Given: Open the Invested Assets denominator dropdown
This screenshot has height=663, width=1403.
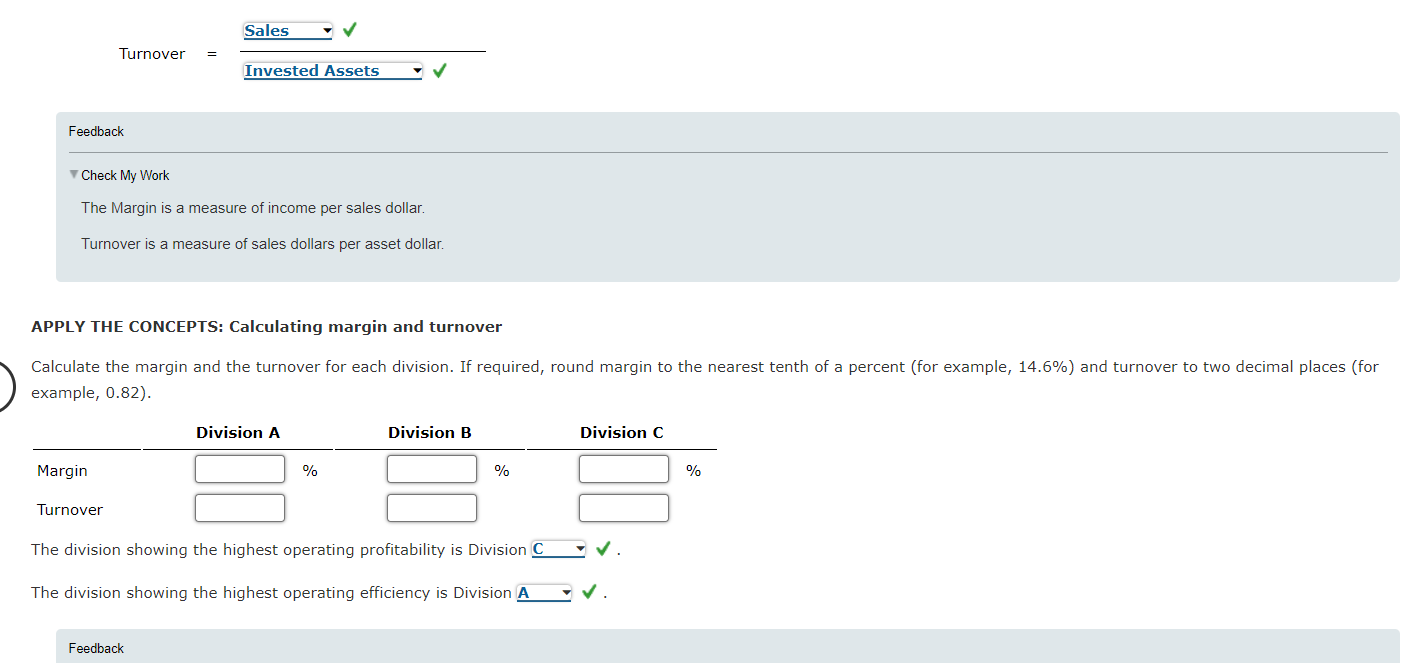Looking at the screenshot, I should tap(333, 71).
